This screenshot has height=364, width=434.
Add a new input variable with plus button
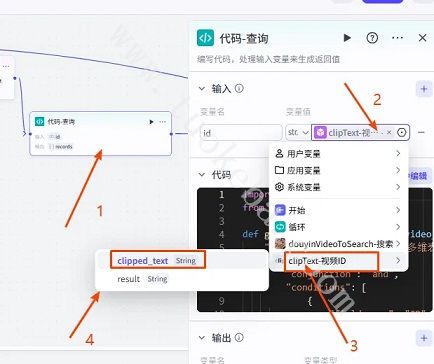click(x=424, y=89)
